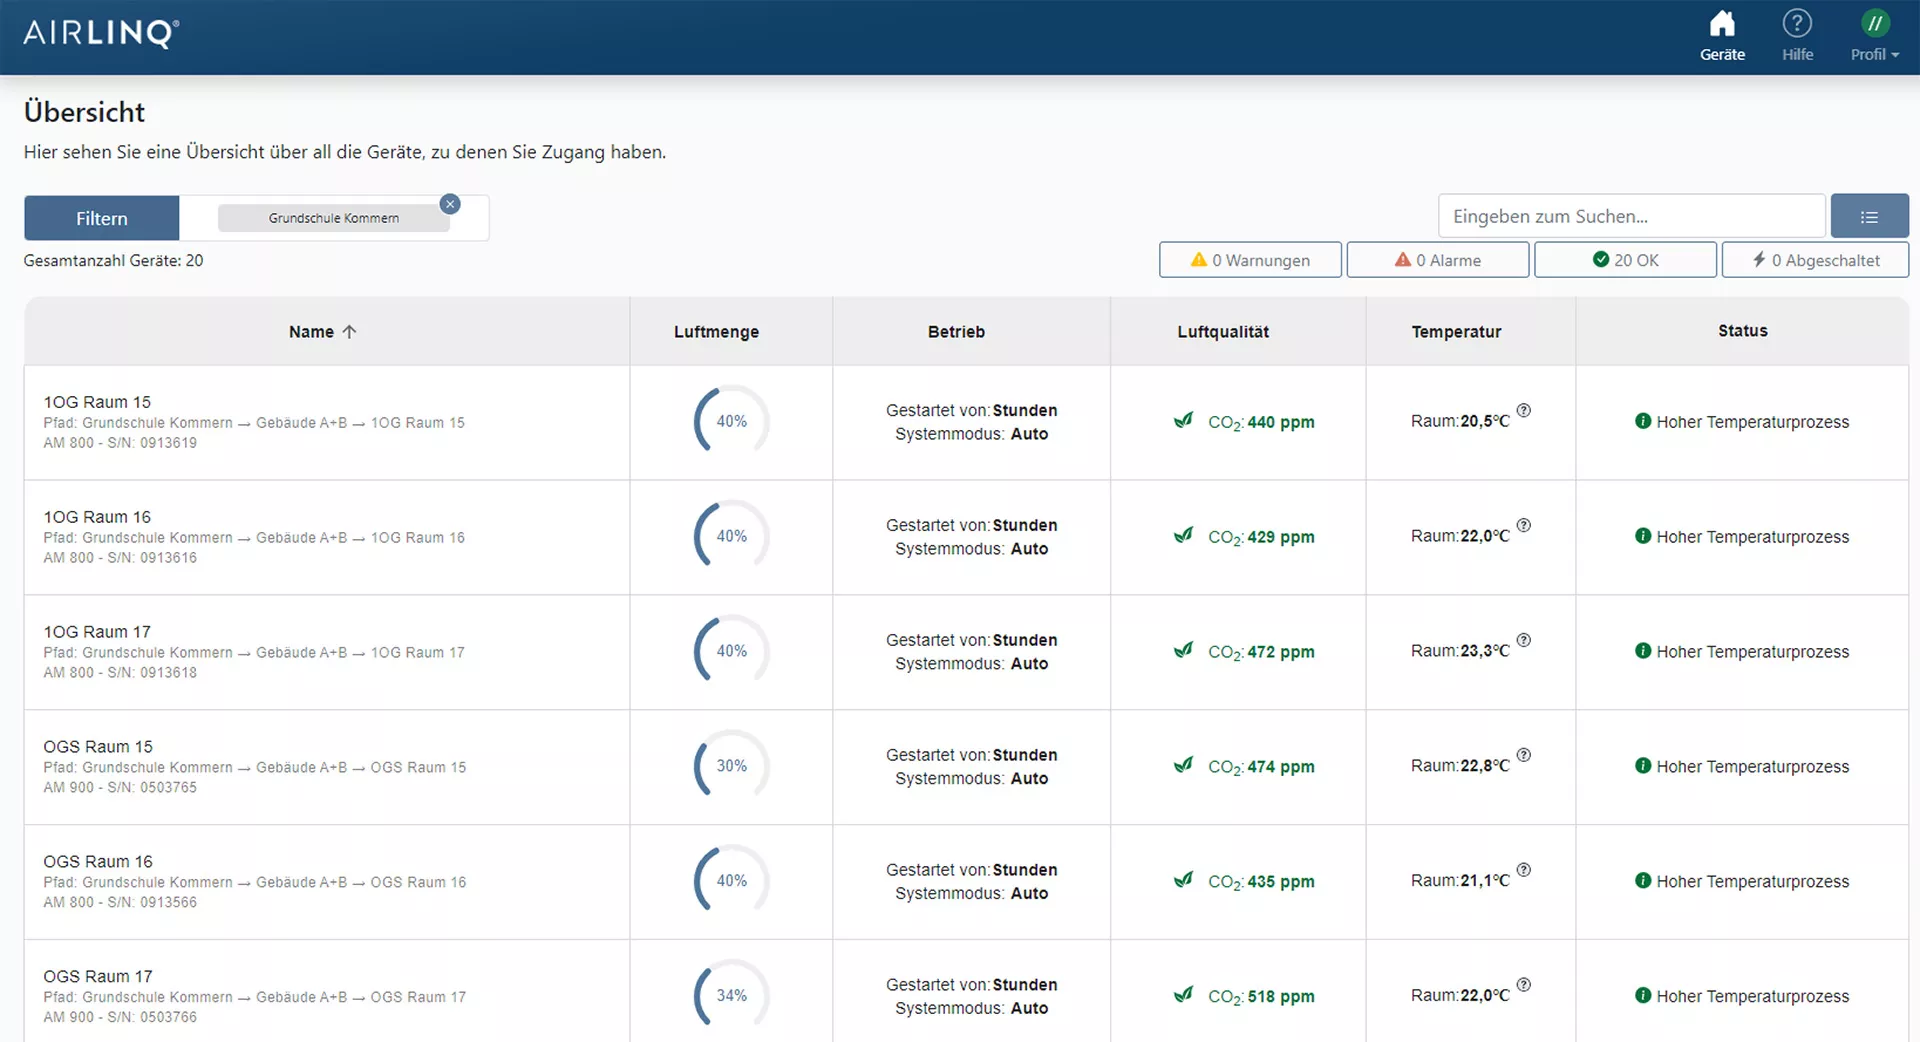Open device 1OG Raum 17
This screenshot has width=1920, height=1042.
97,632
